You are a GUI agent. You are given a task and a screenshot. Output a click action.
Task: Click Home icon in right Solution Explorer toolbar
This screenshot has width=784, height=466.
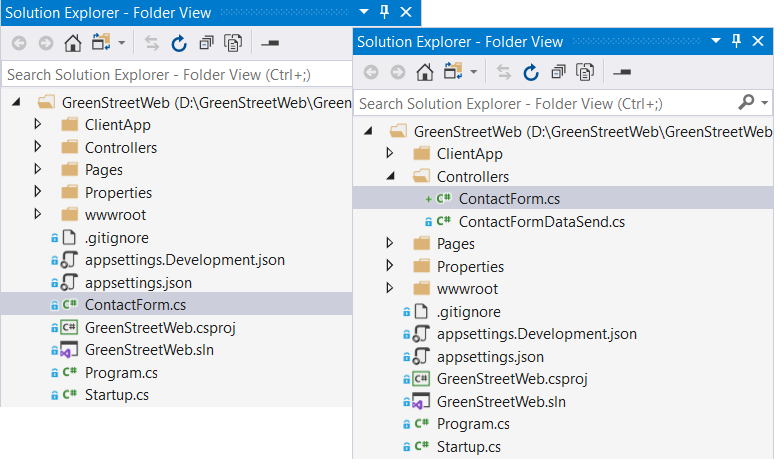[x=425, y=72]
